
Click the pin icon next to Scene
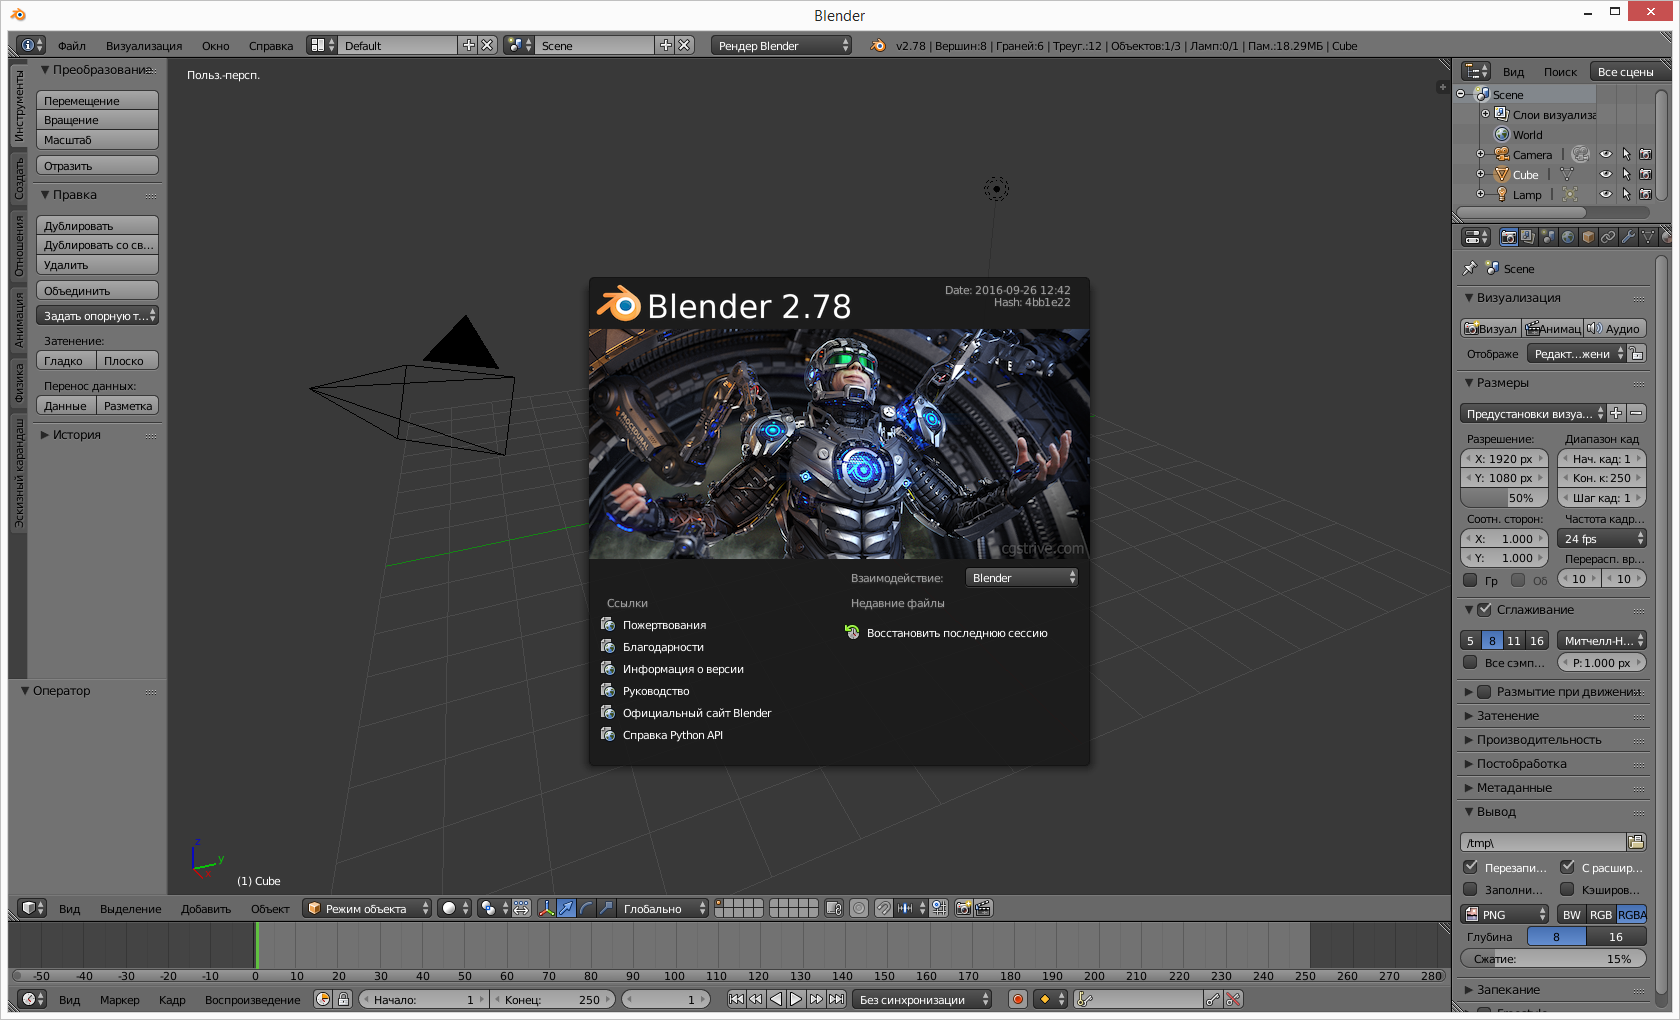1469,268
